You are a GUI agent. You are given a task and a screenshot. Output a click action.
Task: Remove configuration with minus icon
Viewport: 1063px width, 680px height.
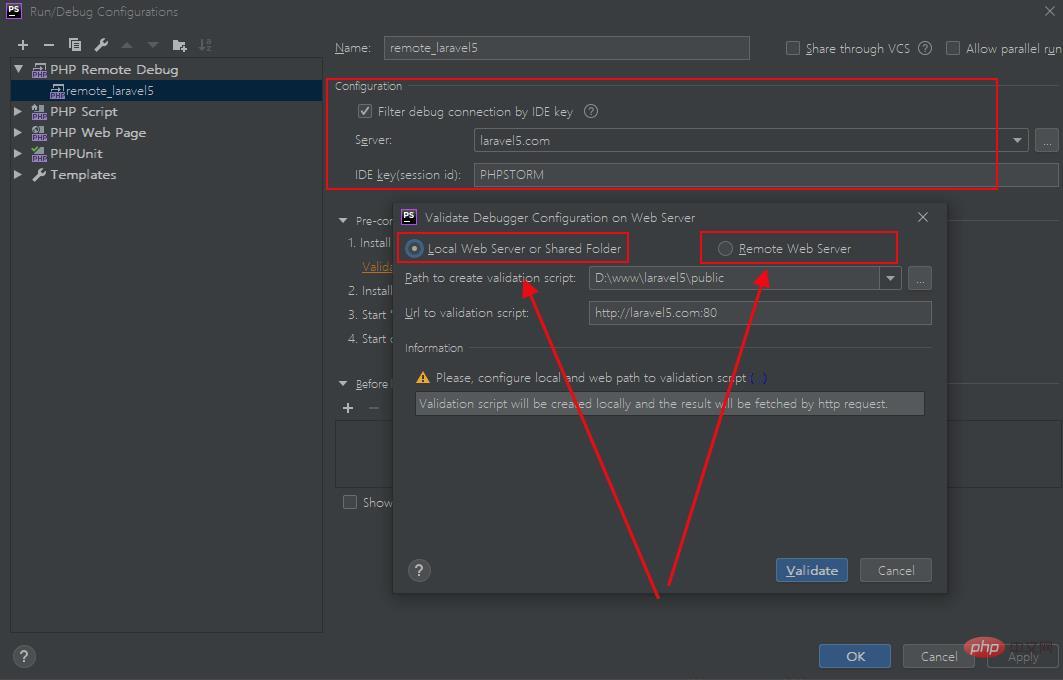pyautogui.click(x=49, y=45)
